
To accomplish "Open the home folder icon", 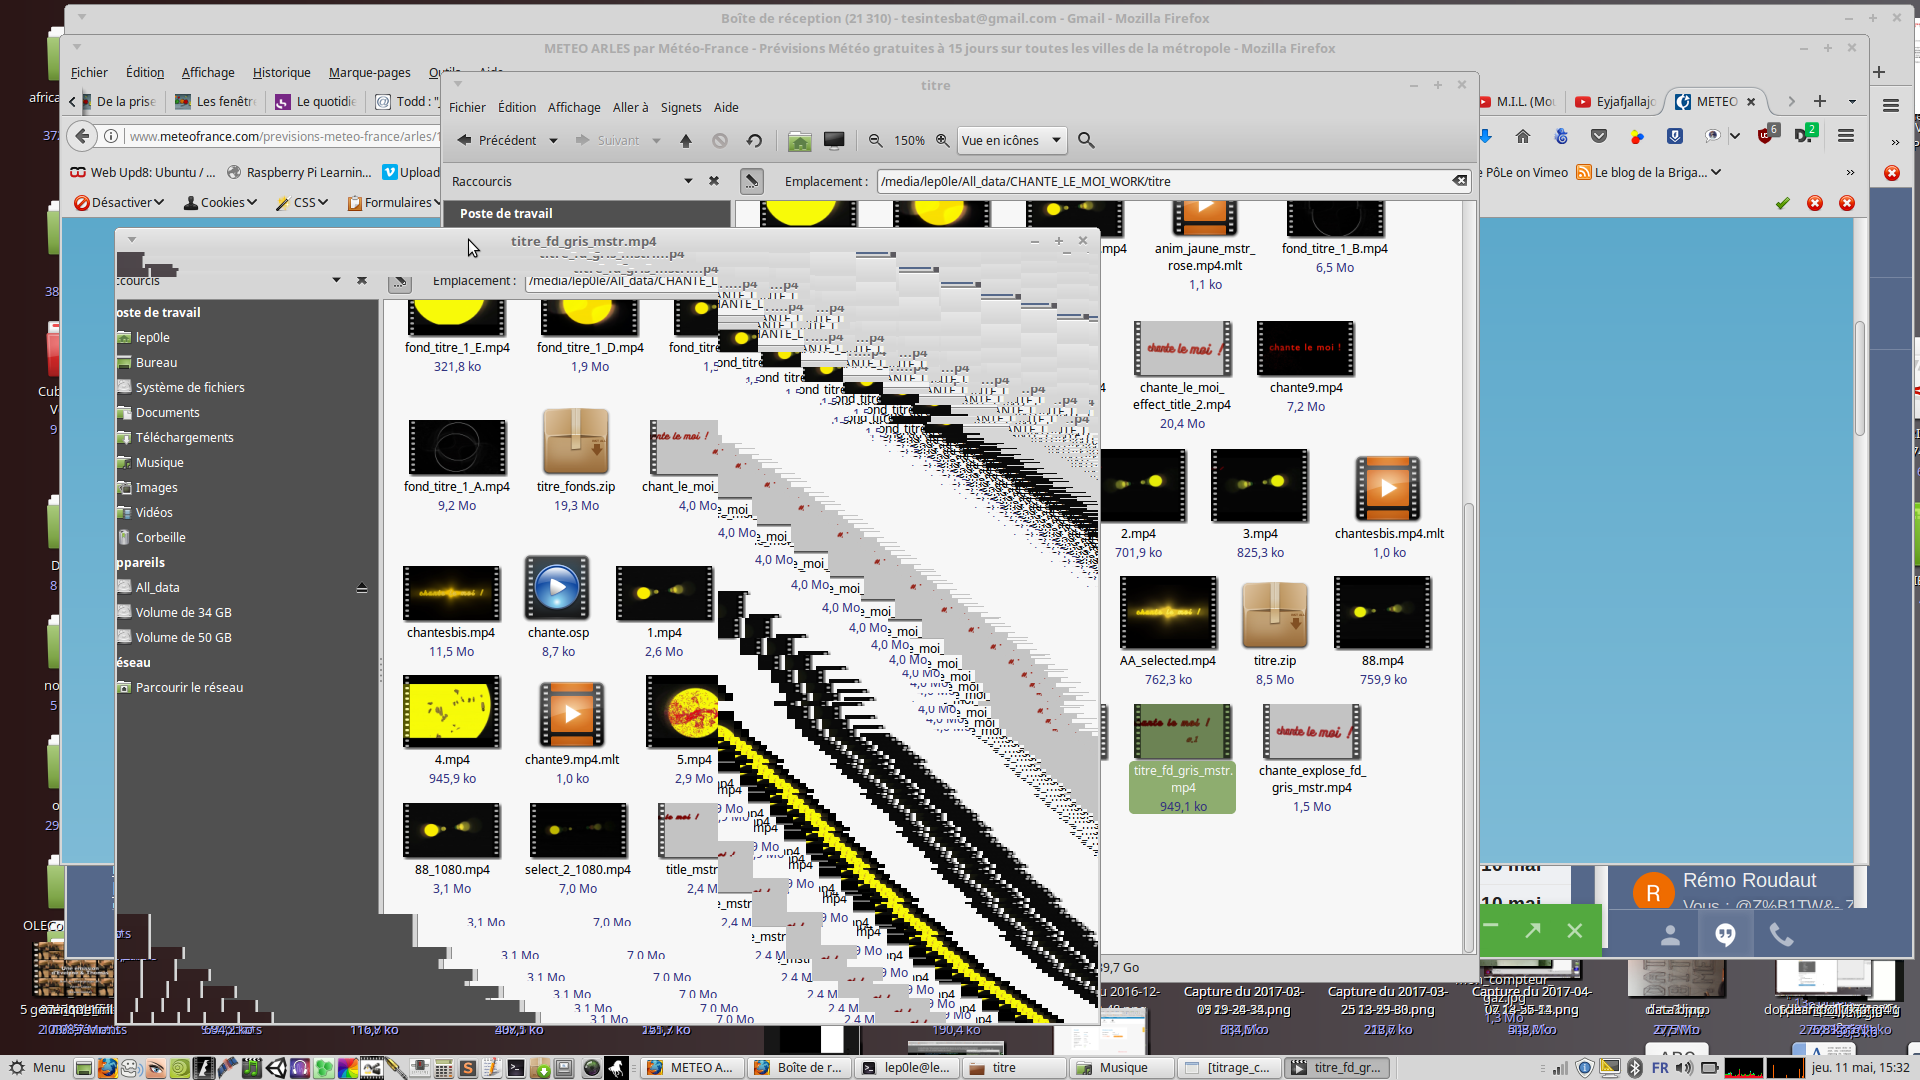I will (799, 141).
